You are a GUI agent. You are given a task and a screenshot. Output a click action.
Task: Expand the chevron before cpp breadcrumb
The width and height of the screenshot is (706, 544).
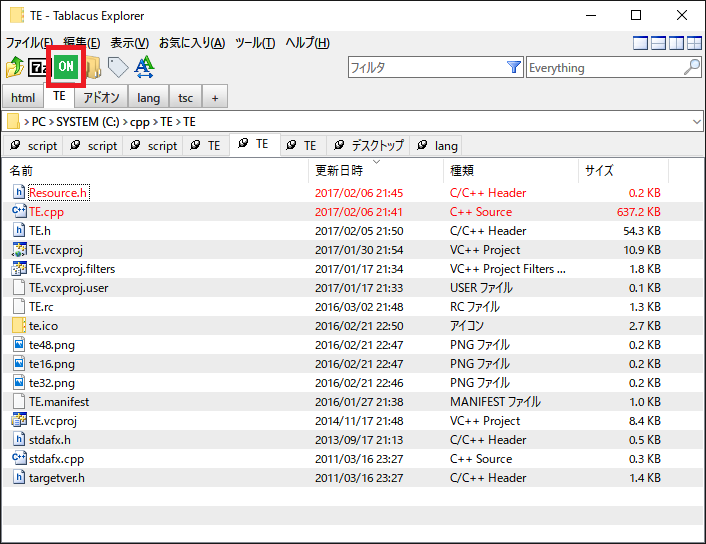(125, 122)
